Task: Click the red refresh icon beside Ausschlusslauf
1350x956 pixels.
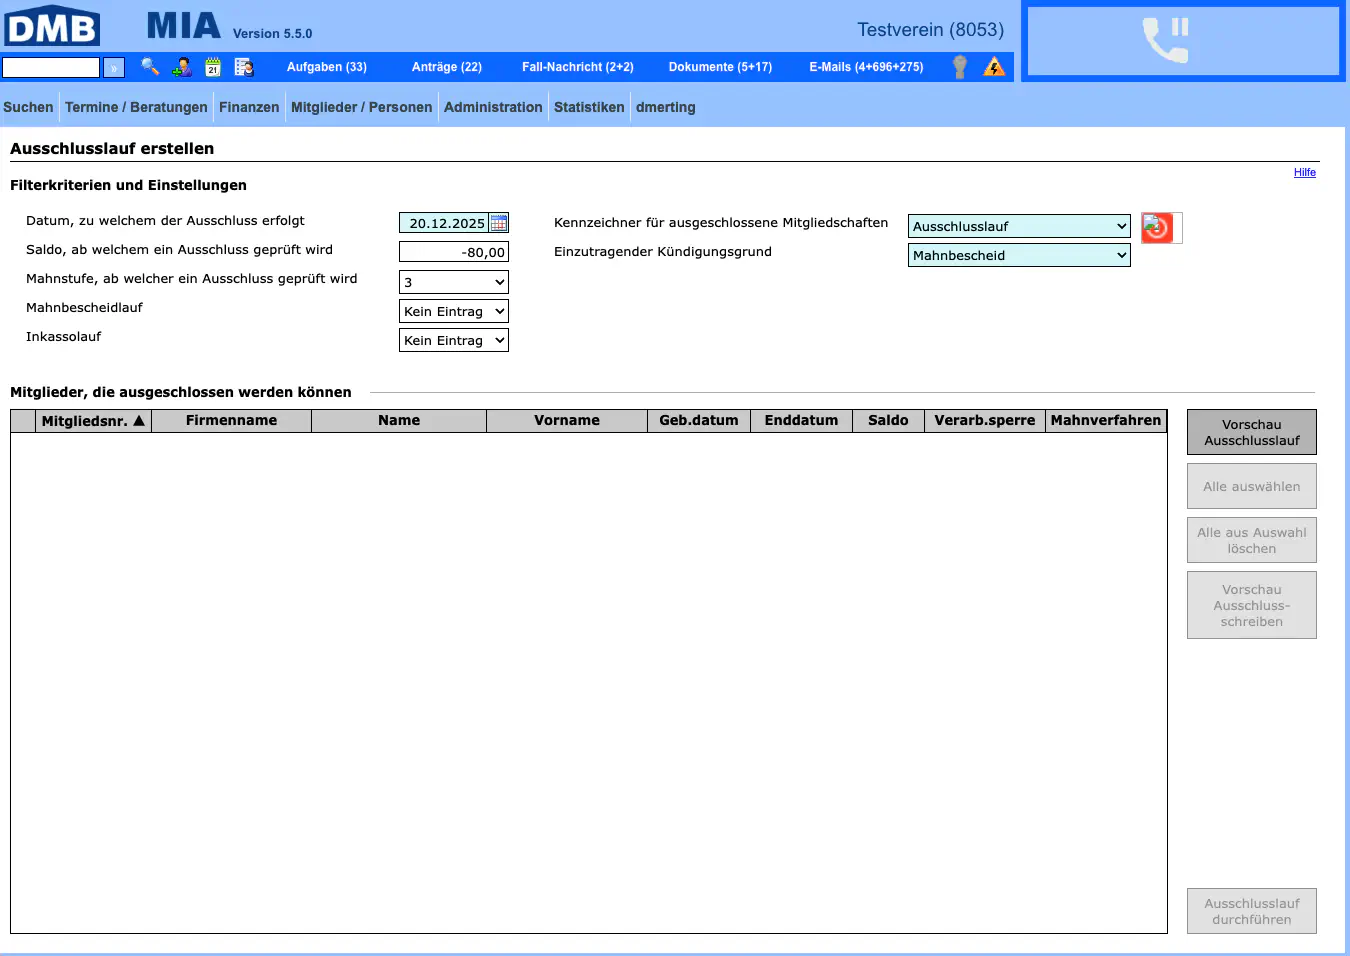Action: [x=1157, y=227]
